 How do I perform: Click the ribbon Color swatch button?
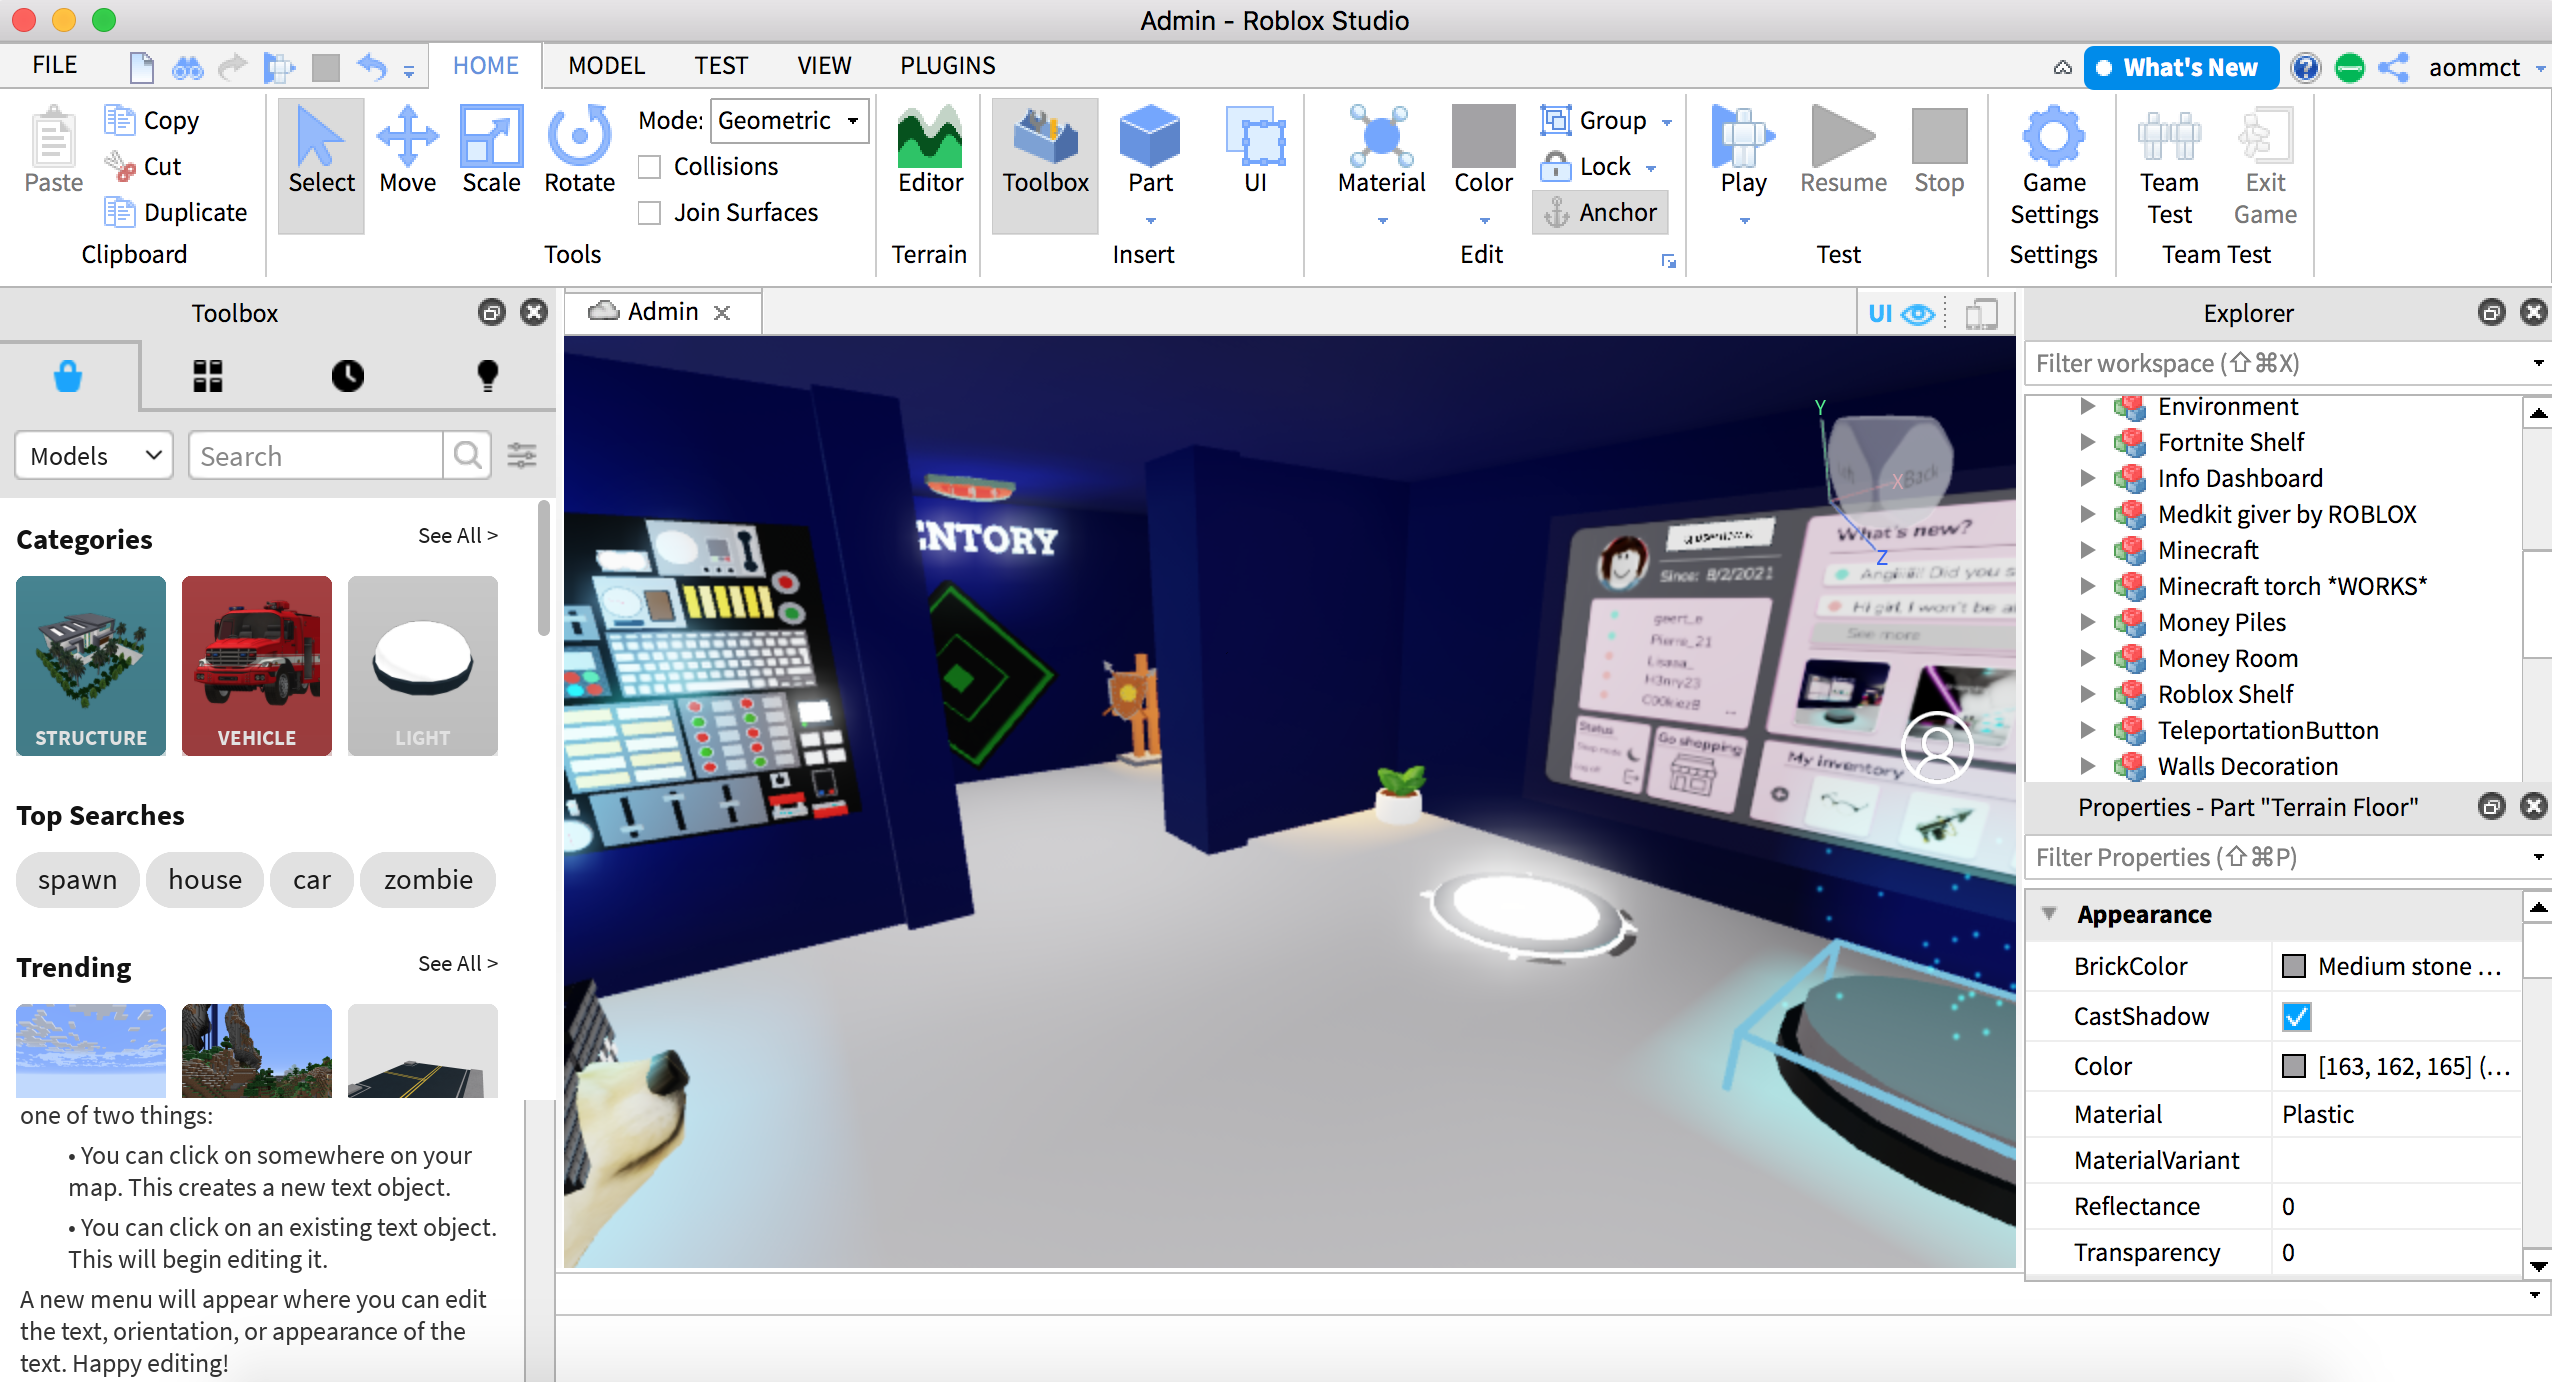(x=1484, y=150)
